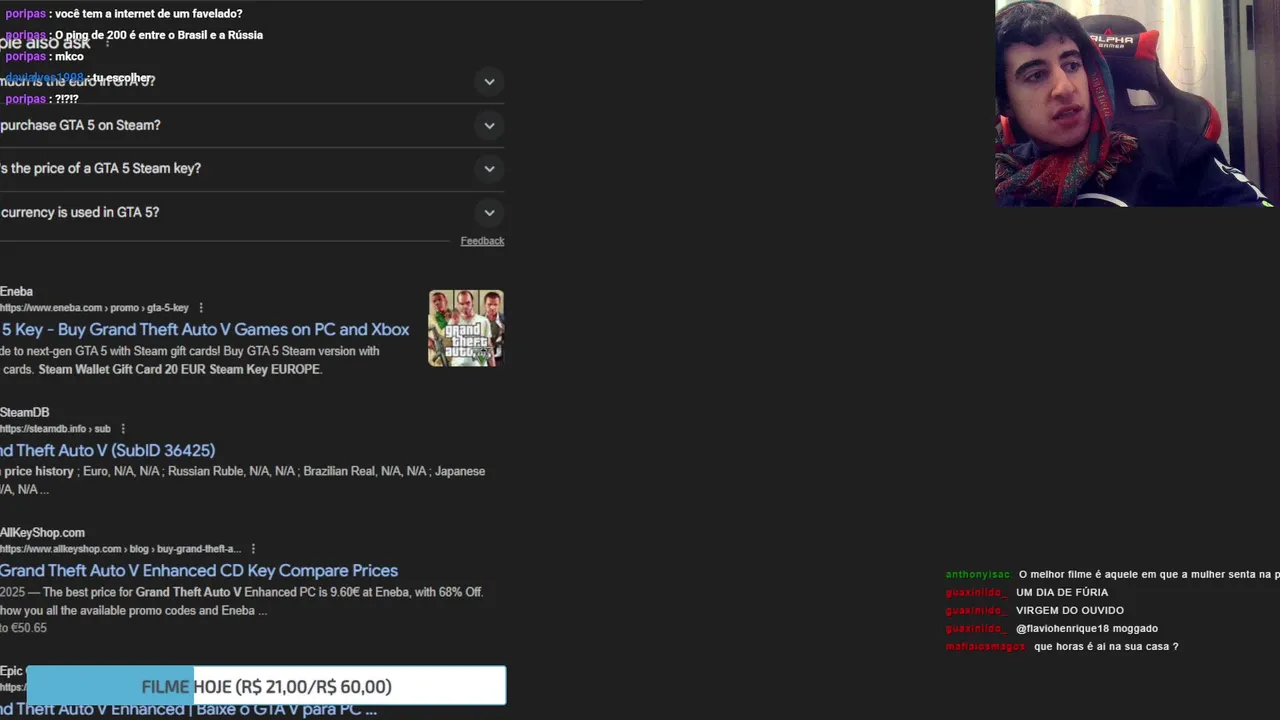
Task: Click the steamdb.info sub URL
Action: 55,429
